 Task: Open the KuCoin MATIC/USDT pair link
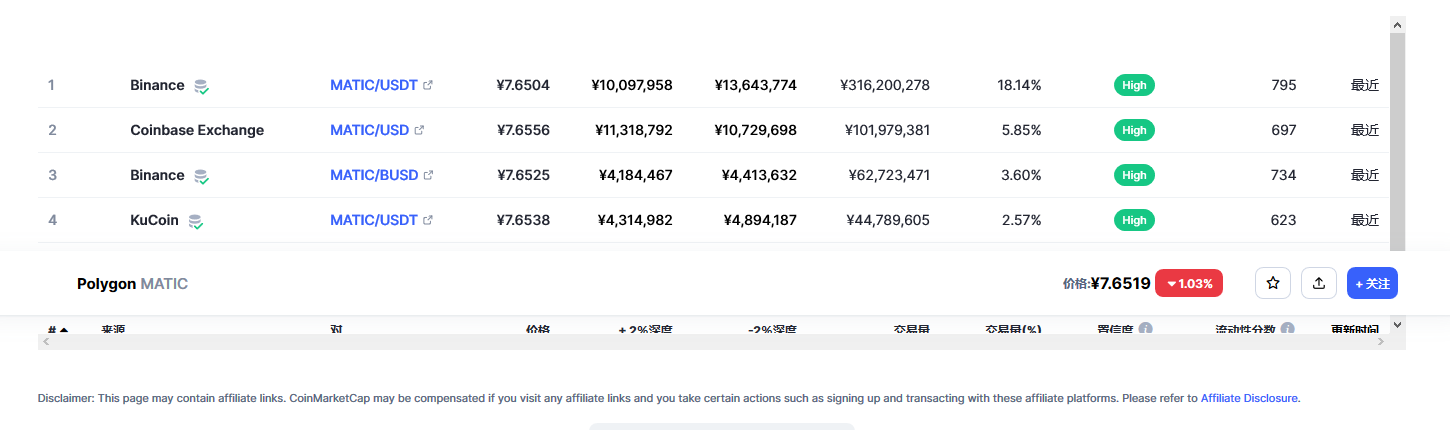pyautogui.click(x=373, y=220)
